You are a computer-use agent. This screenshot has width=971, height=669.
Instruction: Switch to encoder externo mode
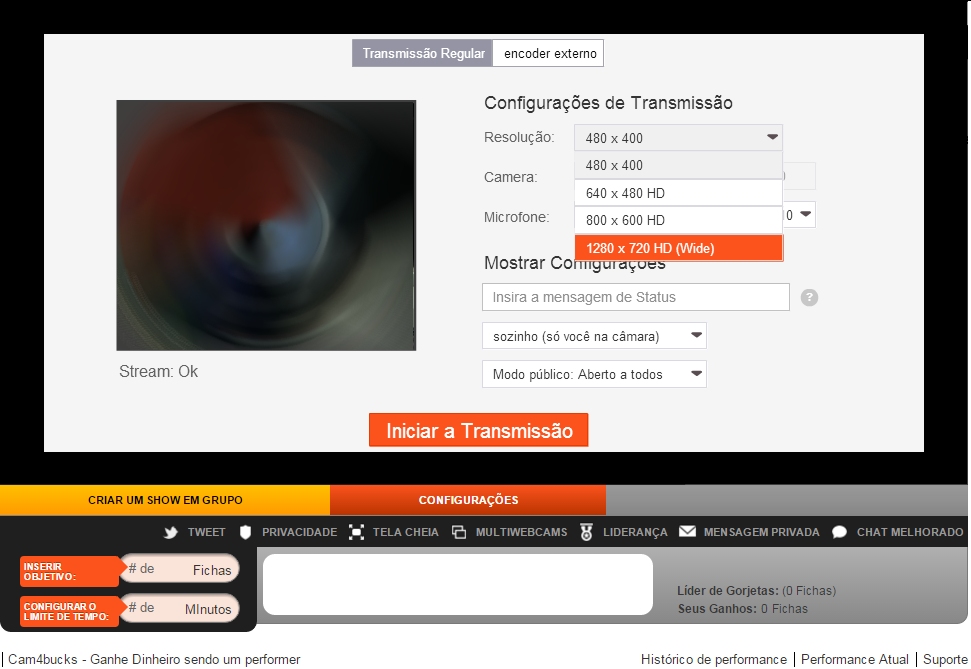coord(549,54)
